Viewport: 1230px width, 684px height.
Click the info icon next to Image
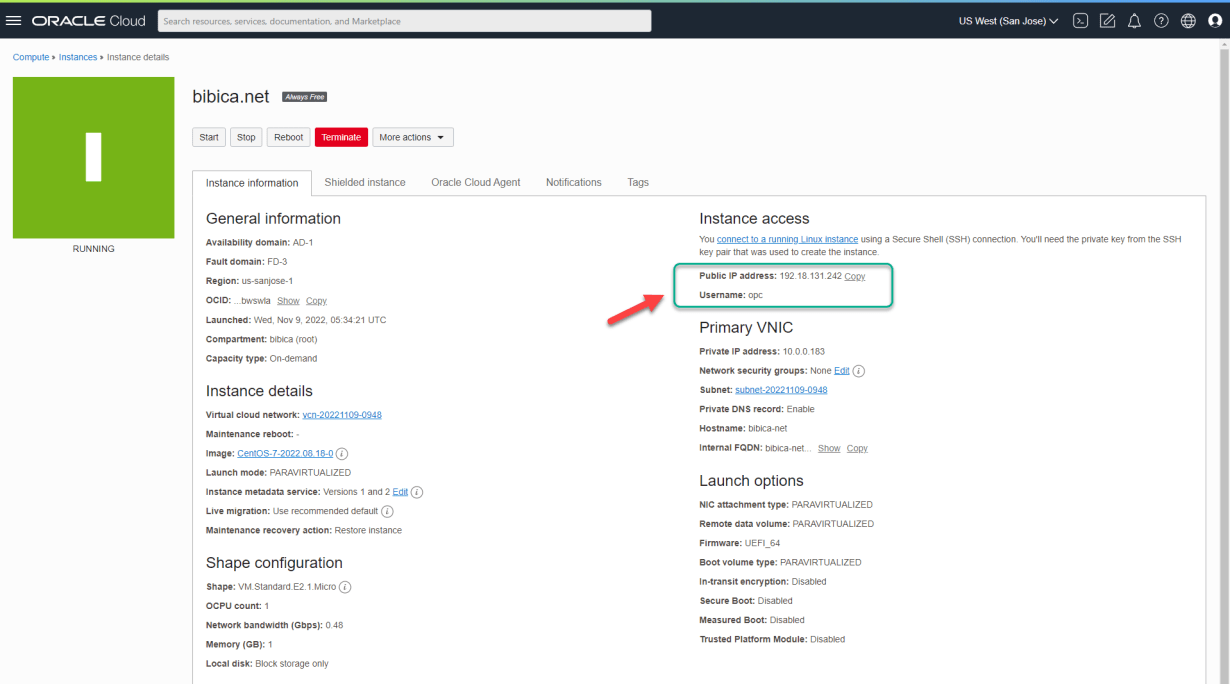click(x=342, y=454)
